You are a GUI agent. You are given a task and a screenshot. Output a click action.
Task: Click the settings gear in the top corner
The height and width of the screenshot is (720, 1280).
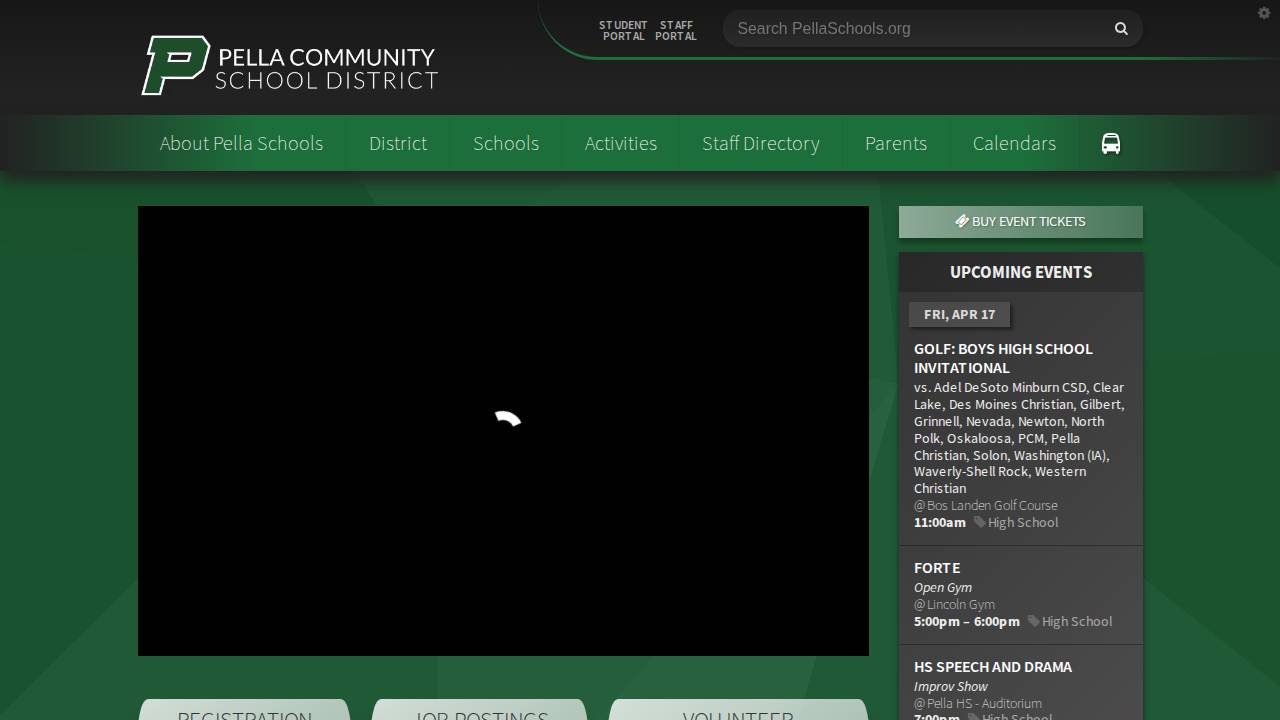1264,13
